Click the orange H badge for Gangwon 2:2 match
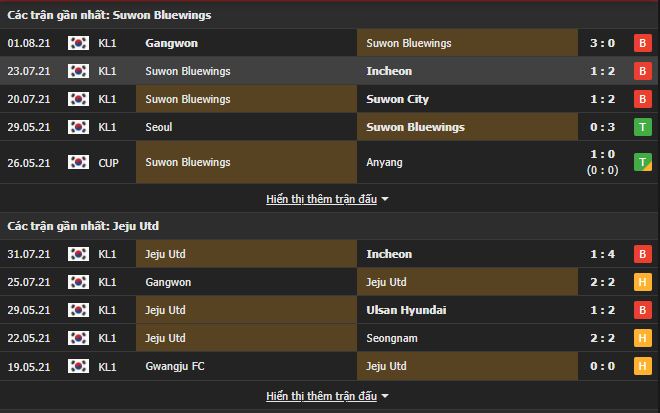 pyautogui.click(x=640, y=282)
